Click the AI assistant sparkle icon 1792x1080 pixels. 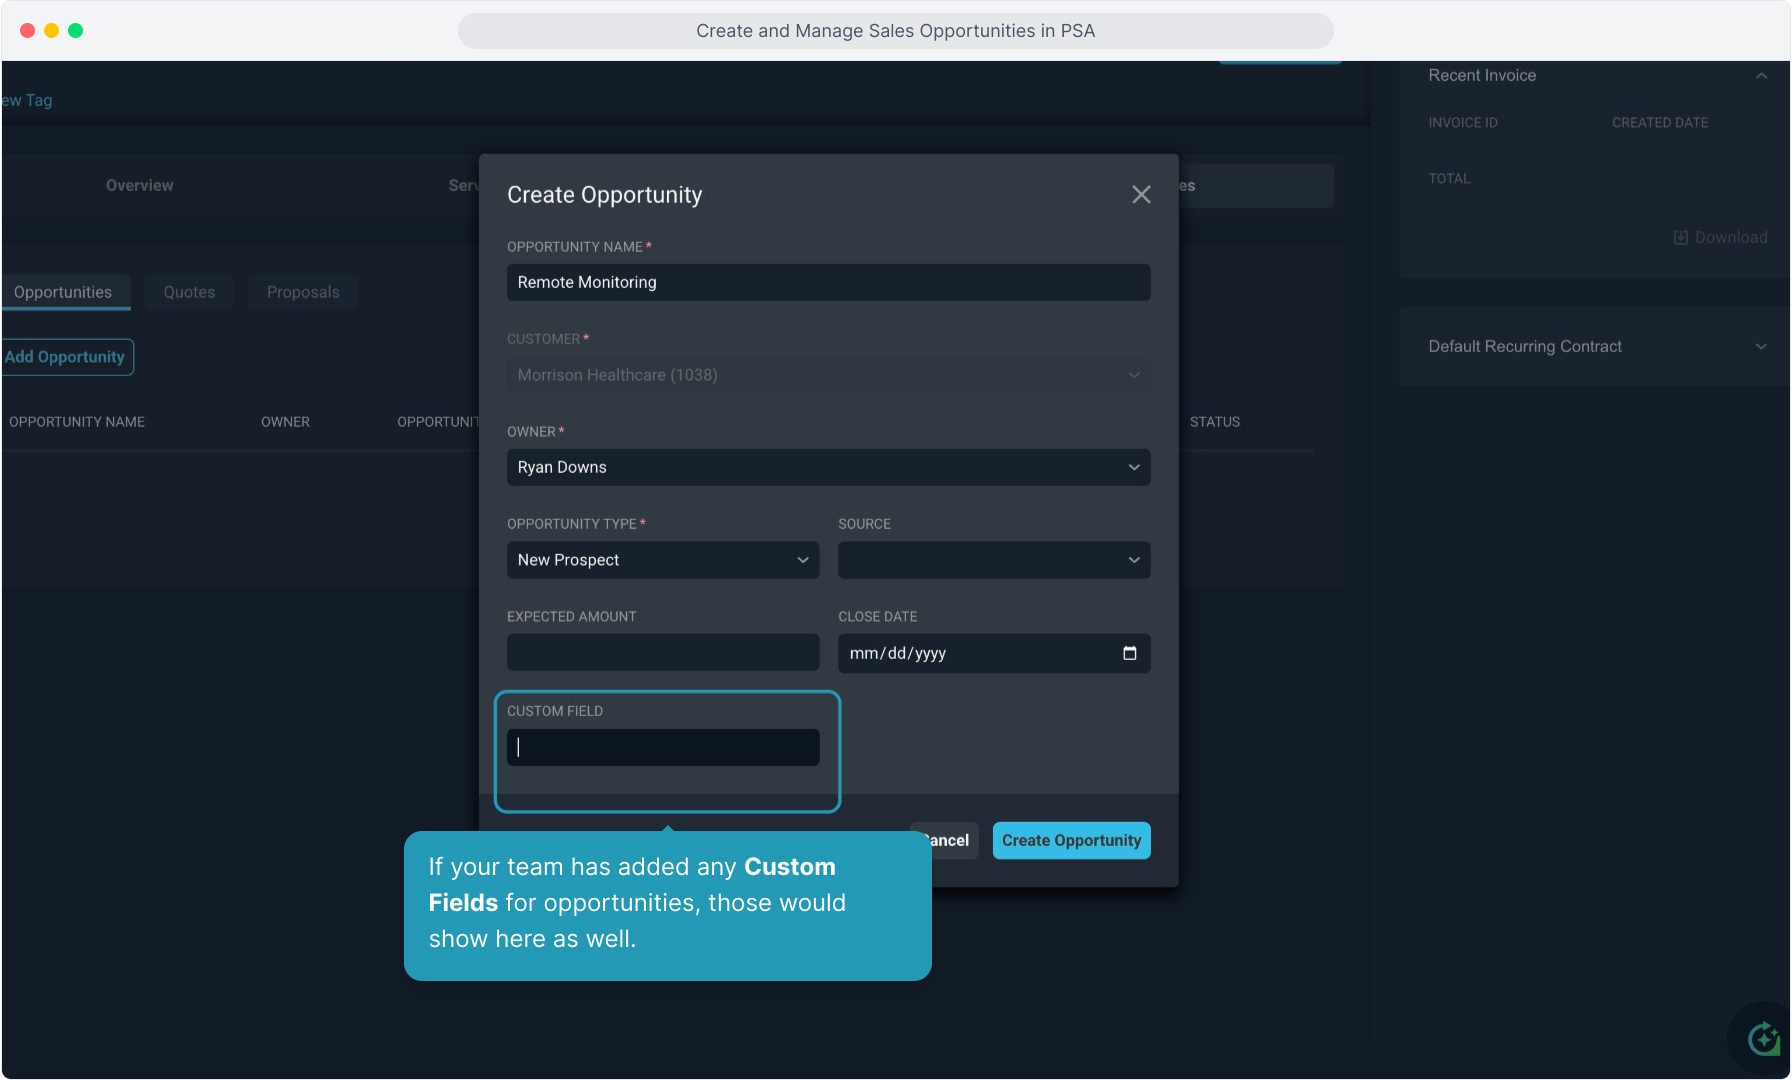pos(1763,1039)
